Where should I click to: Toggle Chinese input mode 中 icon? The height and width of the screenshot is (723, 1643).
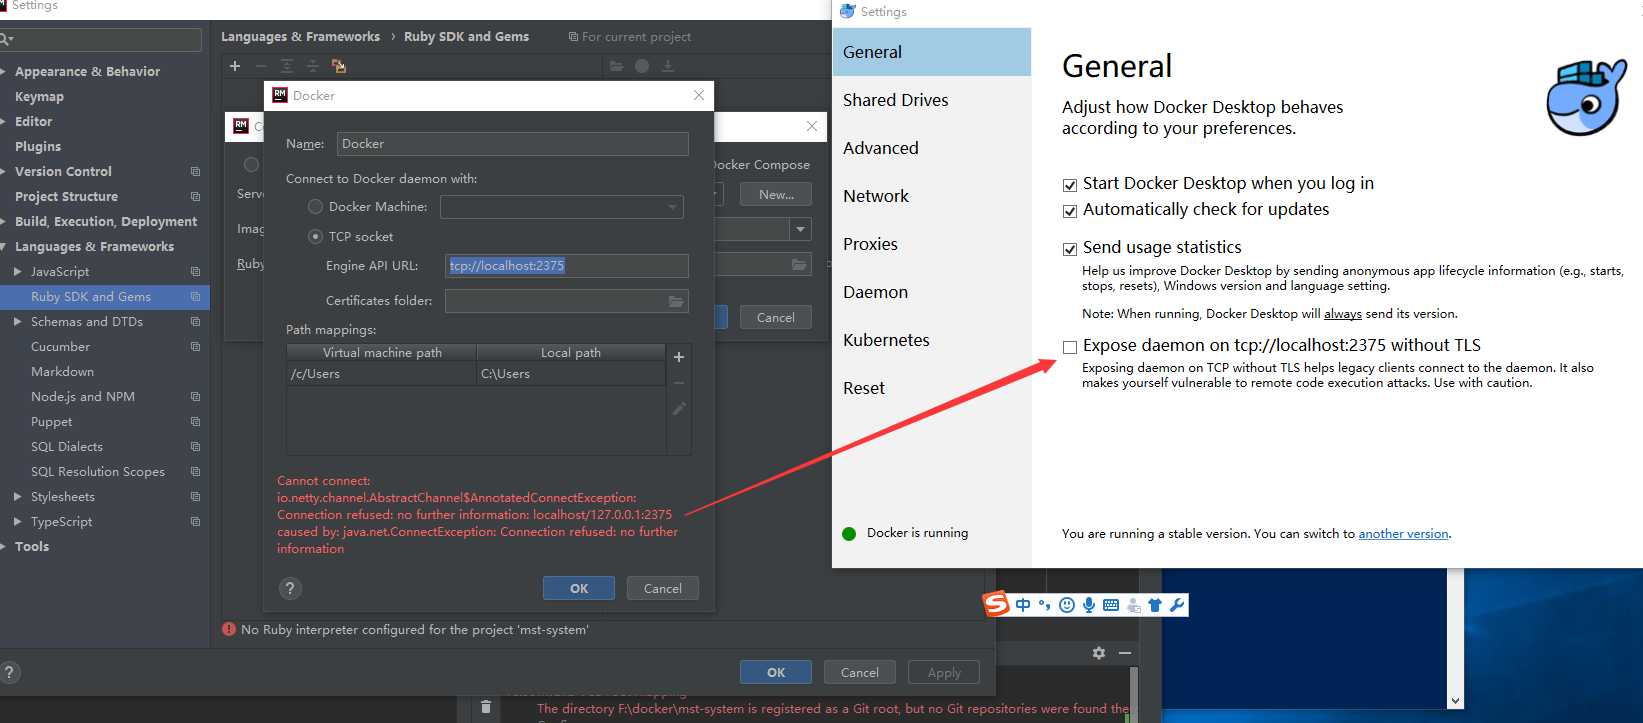tap(1022, 605)
